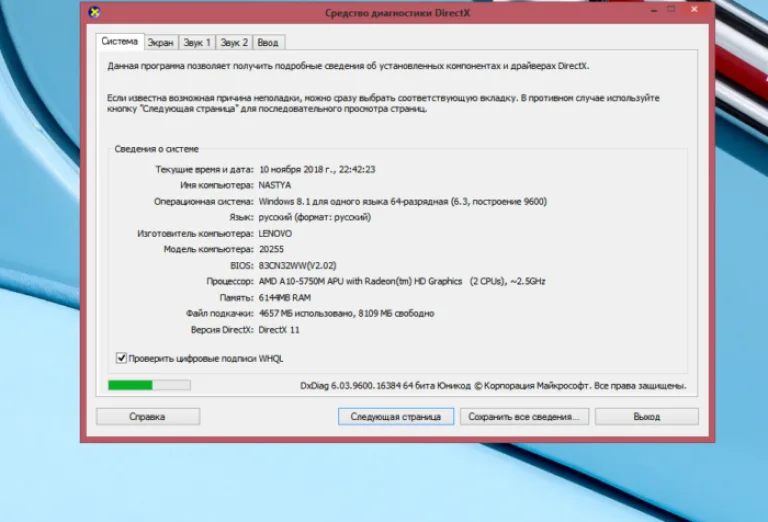Click the Язык label

(241, 217)
